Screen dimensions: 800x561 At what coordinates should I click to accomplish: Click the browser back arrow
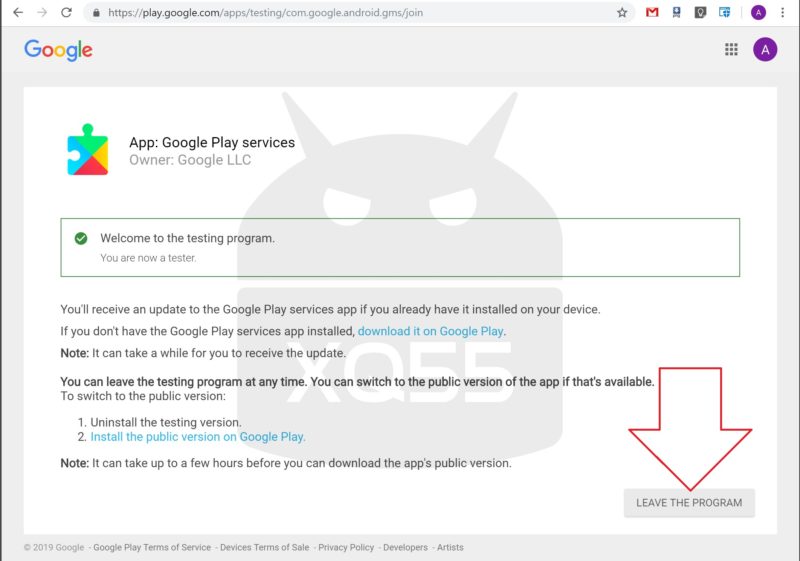(17, 13)
